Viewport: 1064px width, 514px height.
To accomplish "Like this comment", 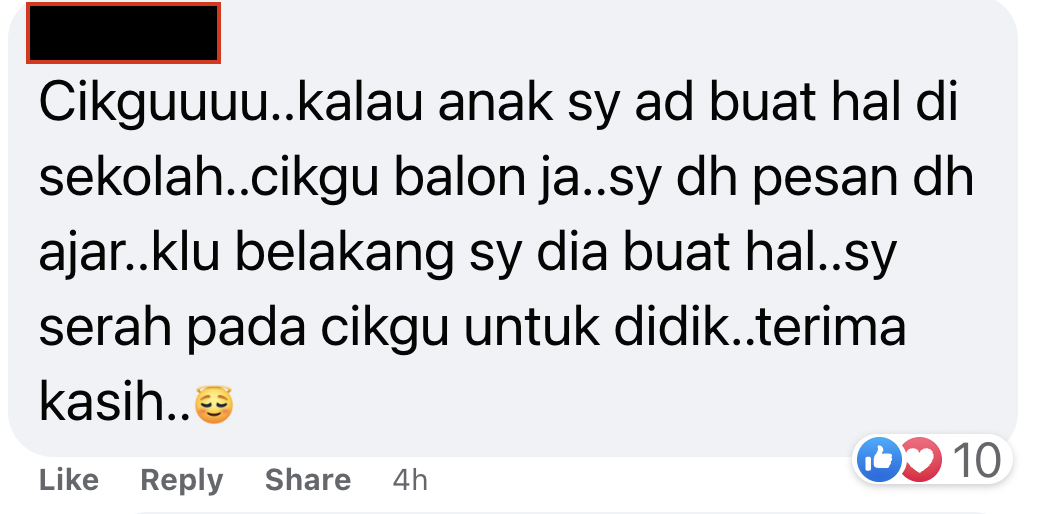I will pyautogui.click(x=69, y=480).
